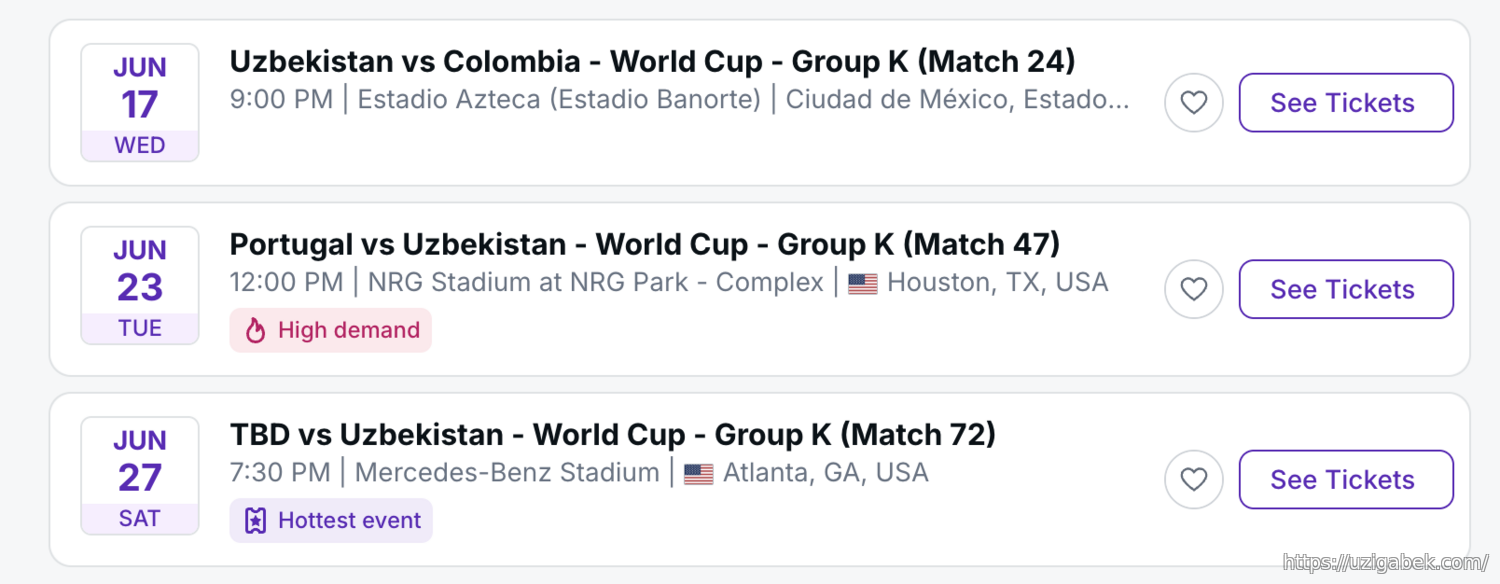The width and height of the screenshot is (1500, 584).
Task: Click the Hottest event ticket icon
Action: (x=255, y=521)
